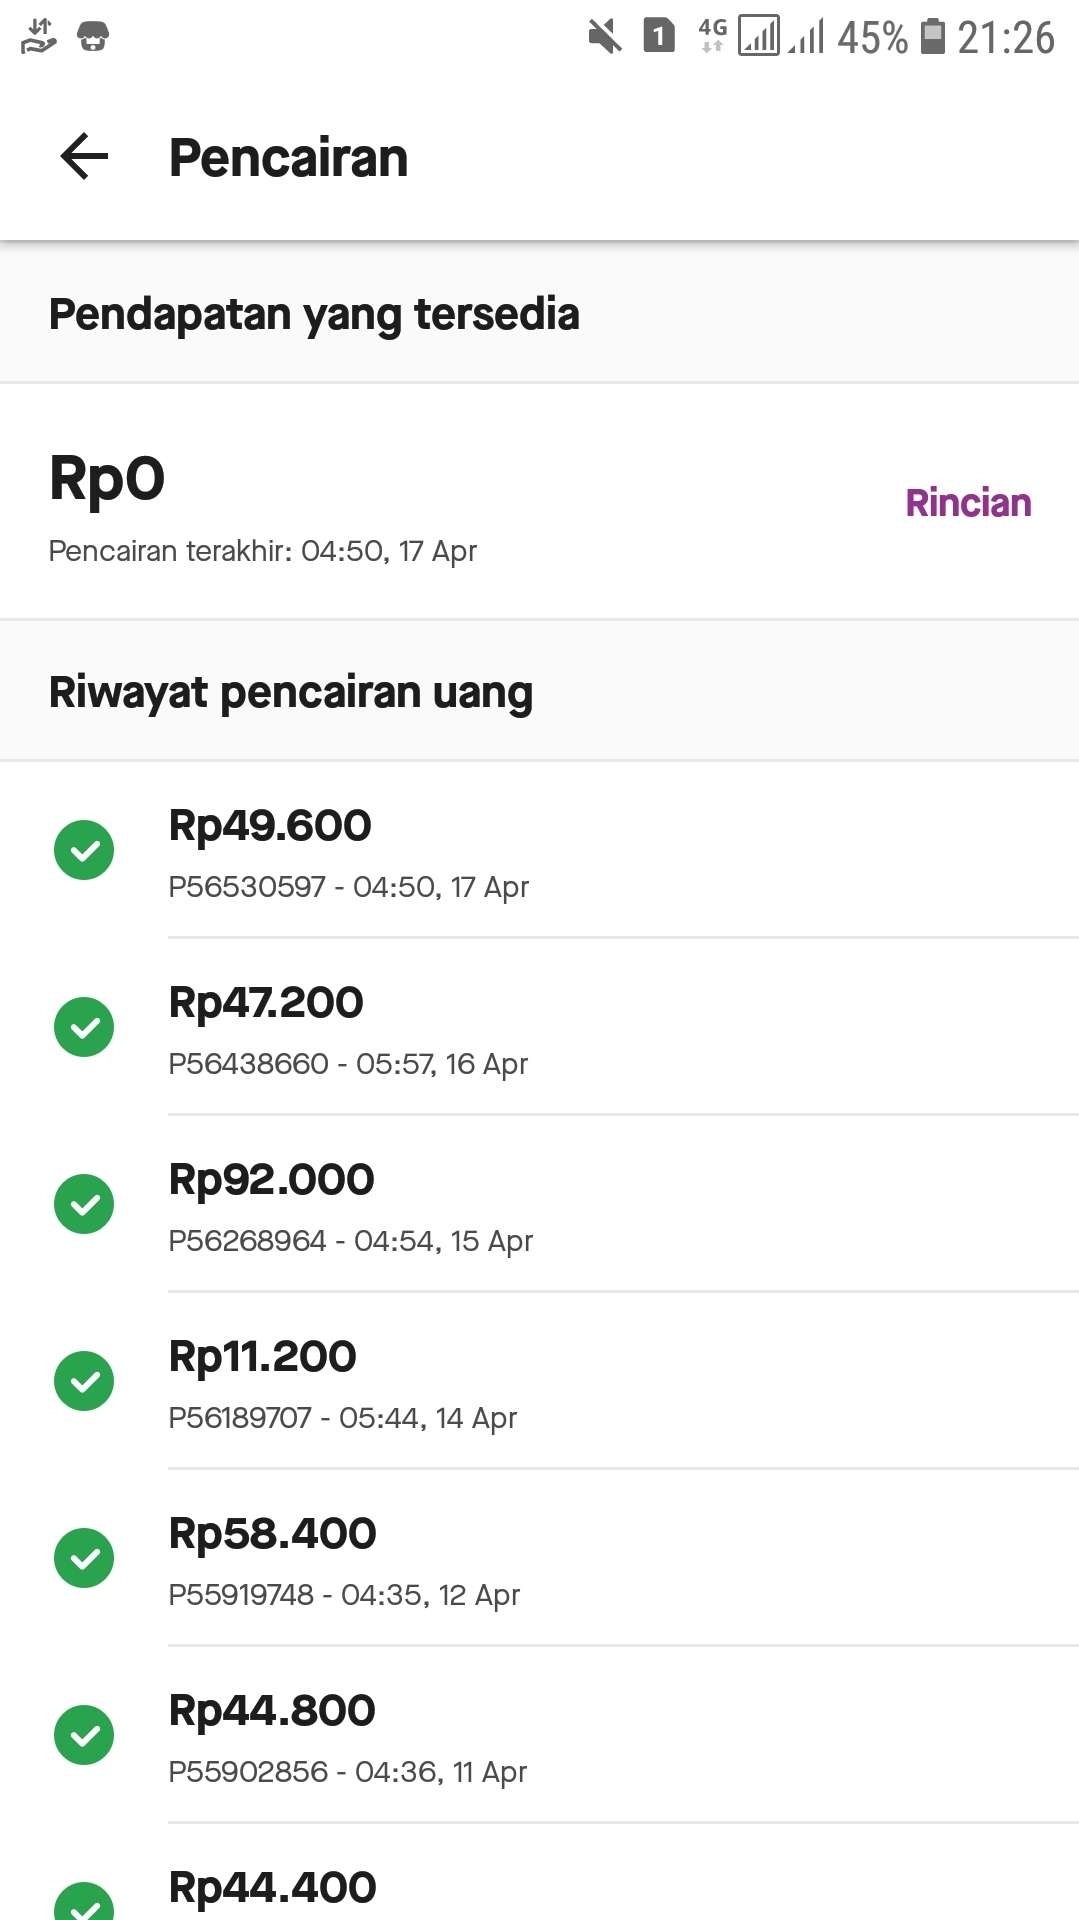Tap green checkmark beside Rp58.400 payout
The image size is (1079, 1920).
[84, 1558]
